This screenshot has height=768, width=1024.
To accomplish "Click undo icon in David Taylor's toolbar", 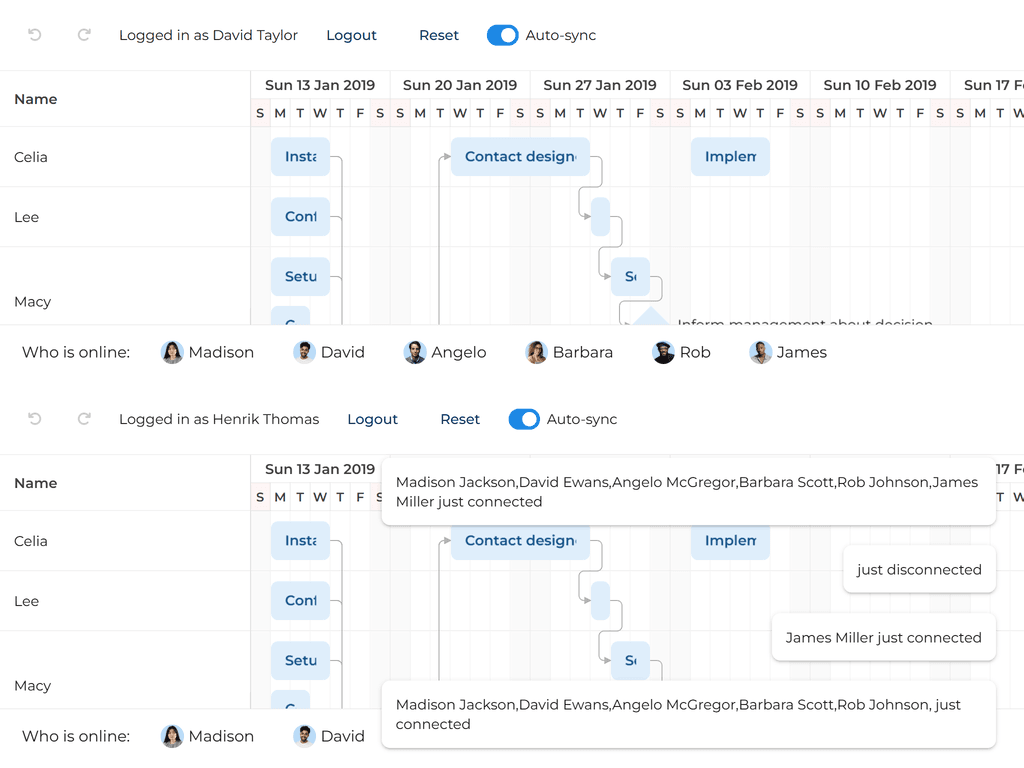I will pos(35,35).
